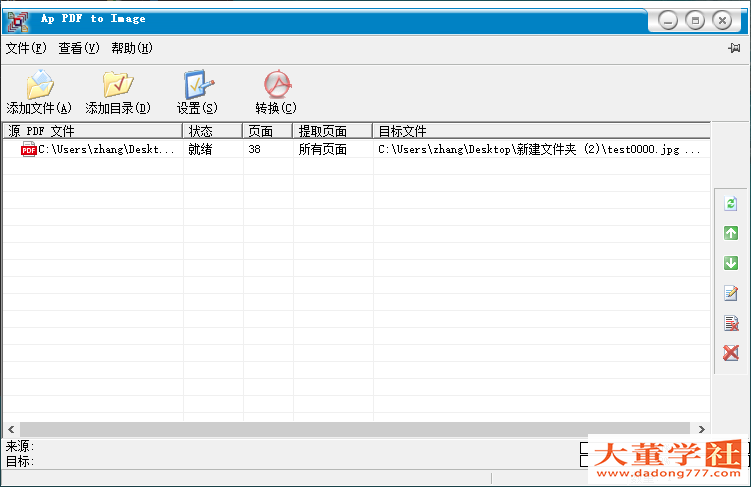The image size is (751, 487).
Task: Click the 目标文件 column header
Action: tap(541, 131)
